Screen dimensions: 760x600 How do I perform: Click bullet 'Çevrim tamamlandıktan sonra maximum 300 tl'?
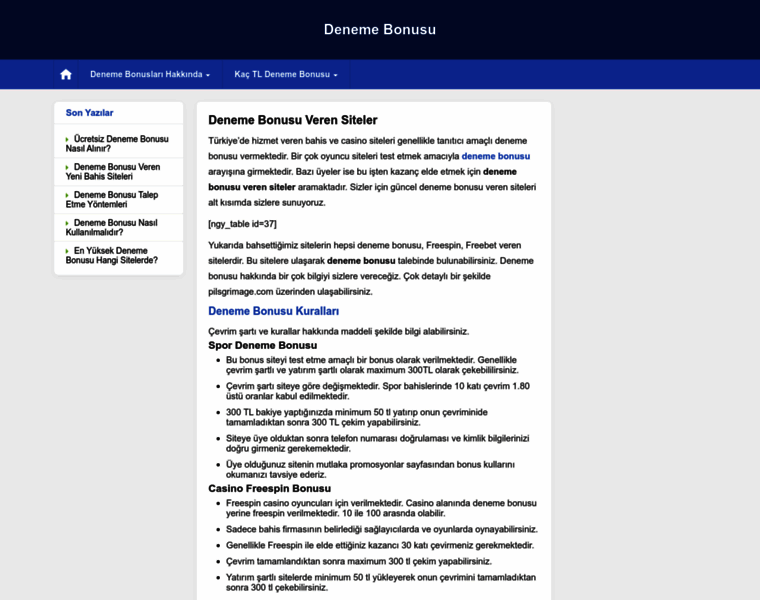click(359, 561)
